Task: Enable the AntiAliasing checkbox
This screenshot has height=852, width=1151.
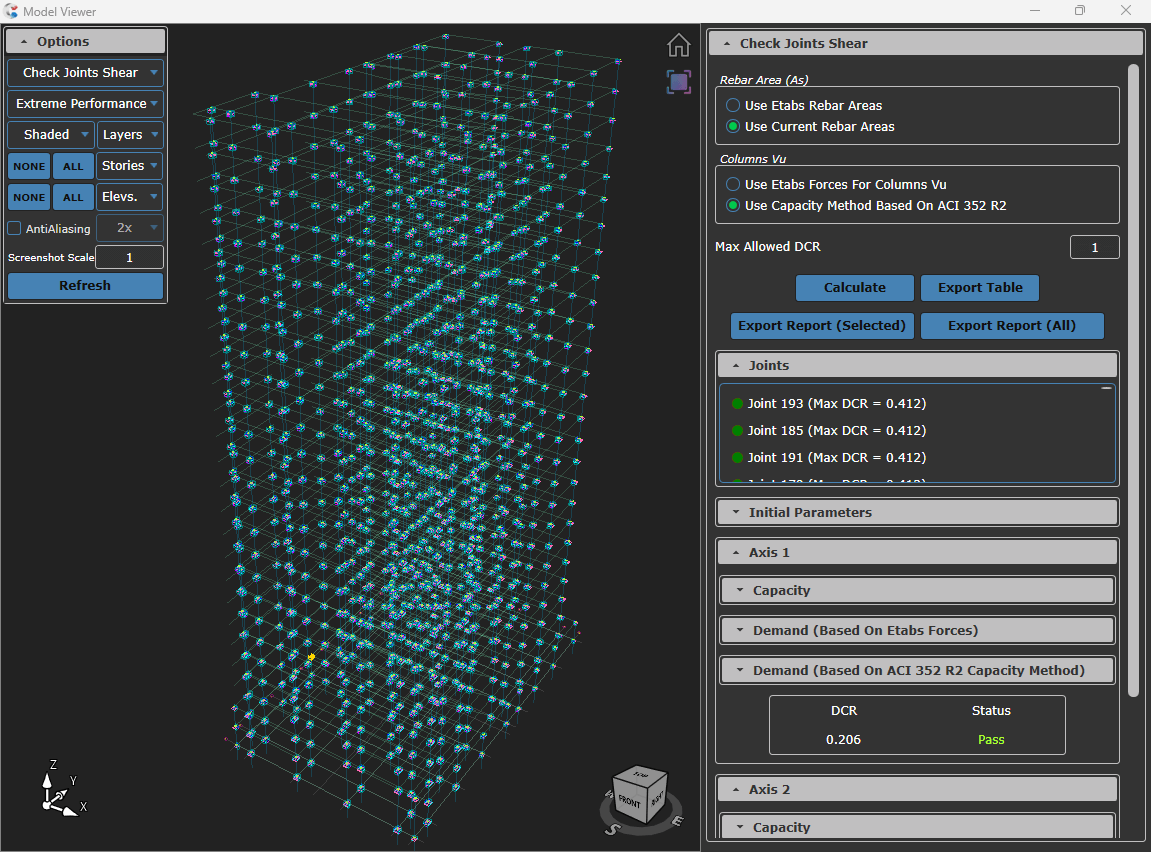Action: (x=15, y=228)
